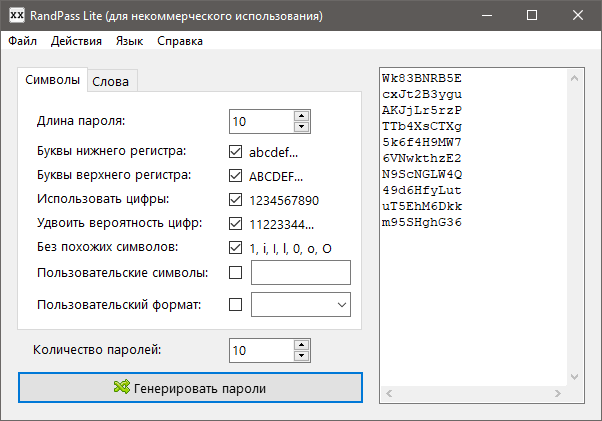Screen dimensions: 602x421
Task: Click password list scroll left arrow
Action: [x=389, y=393]
